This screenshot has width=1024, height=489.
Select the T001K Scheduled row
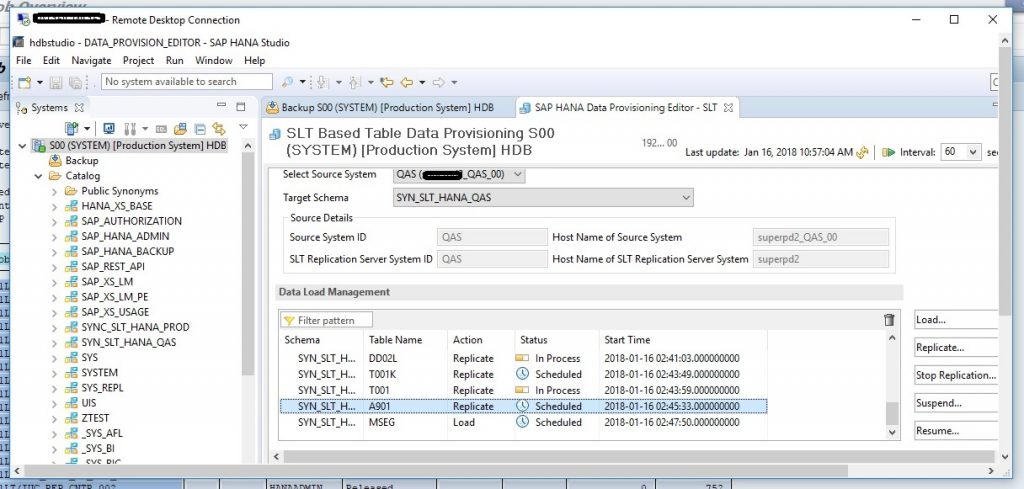(x=522, y=375)
